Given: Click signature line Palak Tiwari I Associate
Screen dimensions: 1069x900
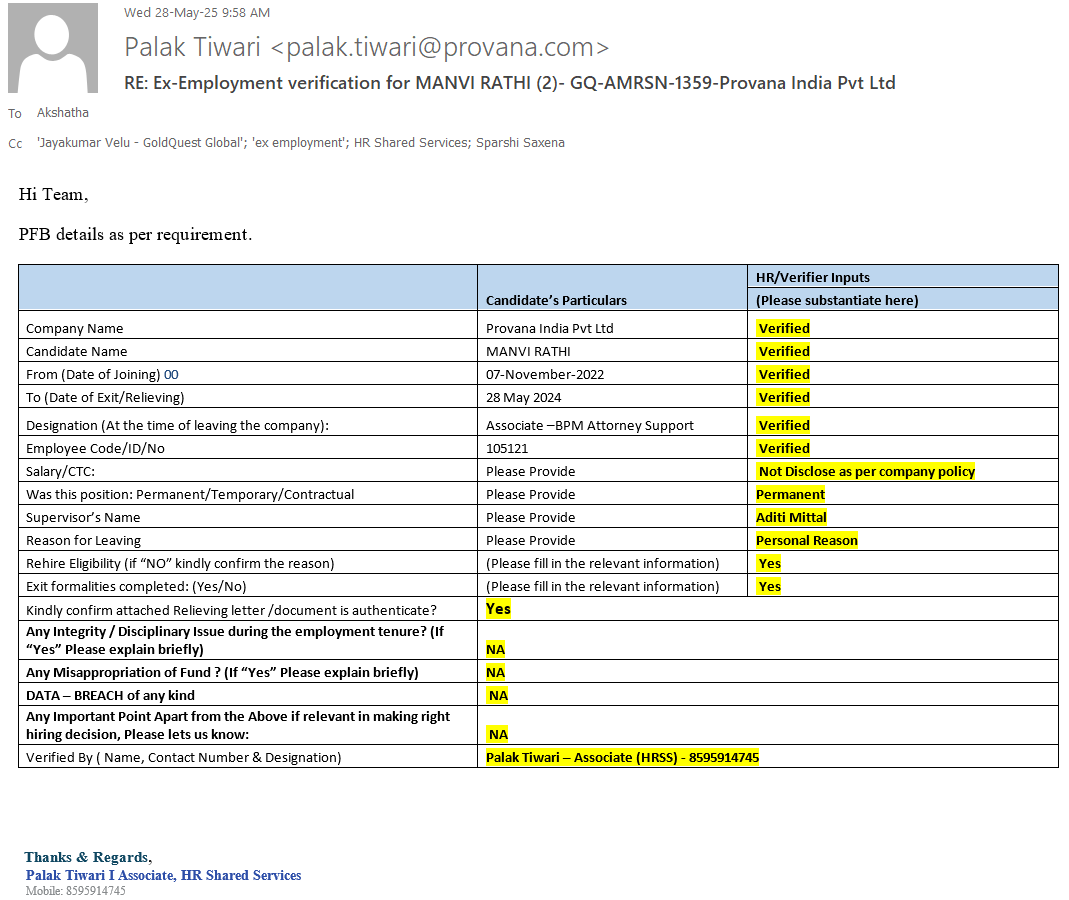Looking at the screenshot, I should tap(163, 875).
